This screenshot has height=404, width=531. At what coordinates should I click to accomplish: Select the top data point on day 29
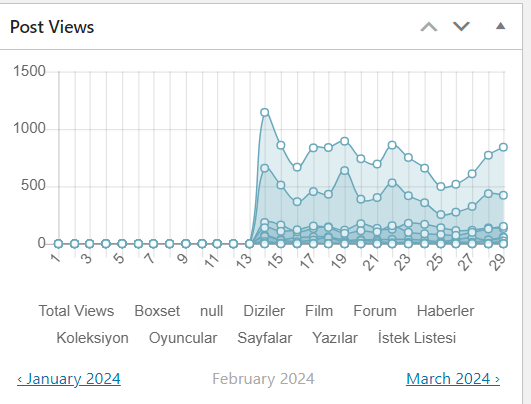click(x=503, y=147)
